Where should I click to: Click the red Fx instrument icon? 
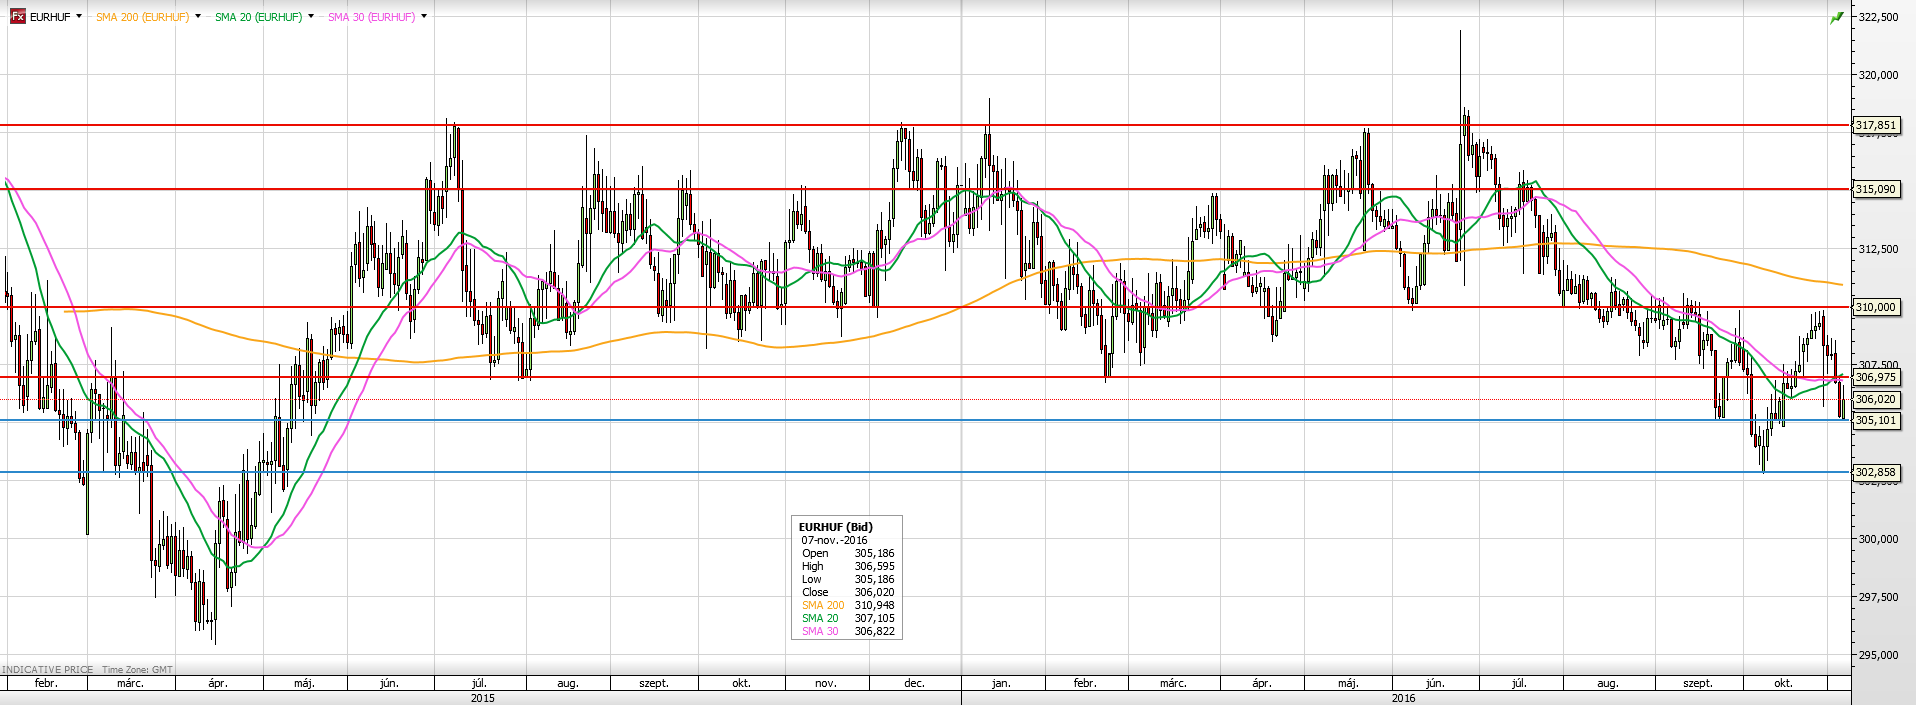(x=17, y=17)
